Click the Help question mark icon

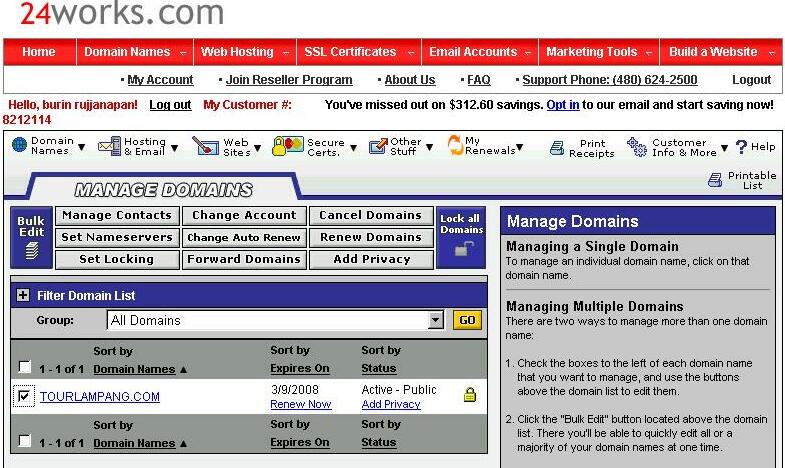741,147
